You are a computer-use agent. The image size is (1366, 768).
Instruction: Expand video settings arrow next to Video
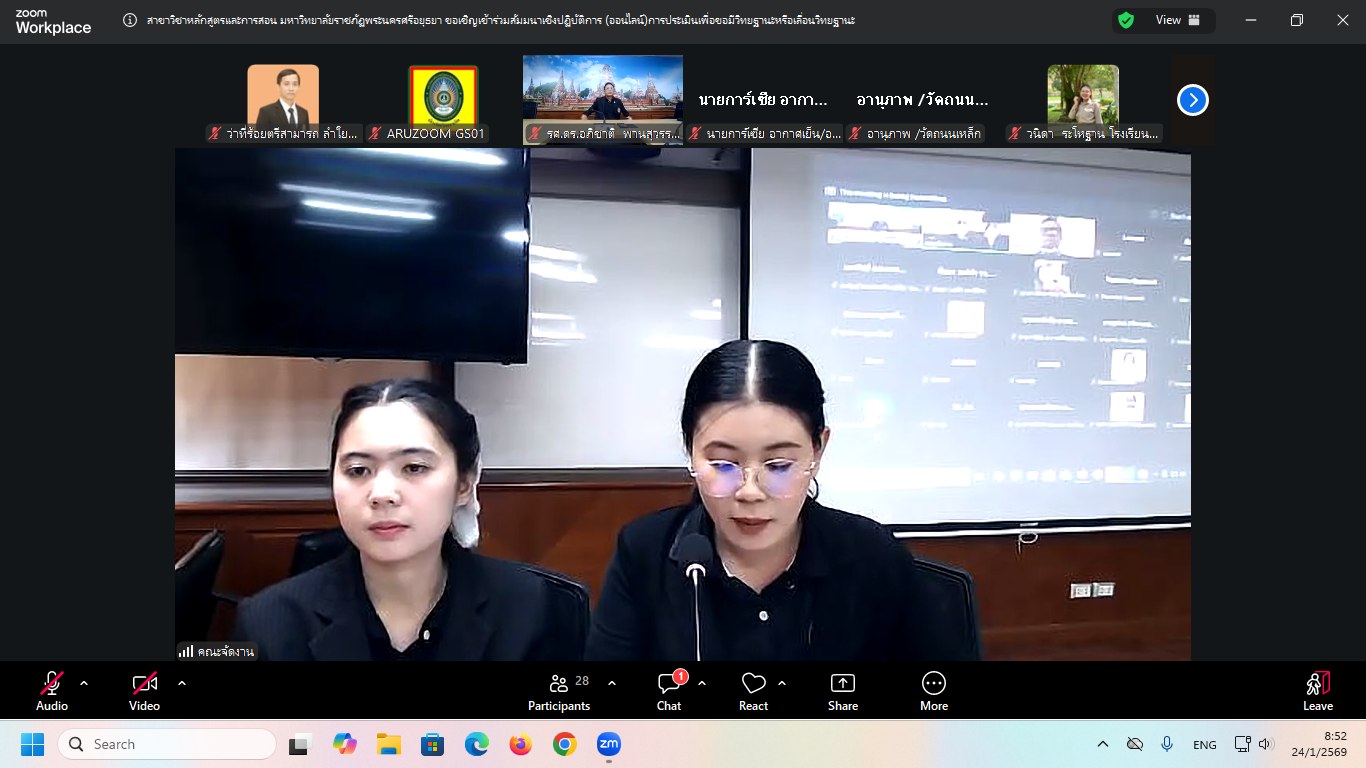click(x=182, y=683)
